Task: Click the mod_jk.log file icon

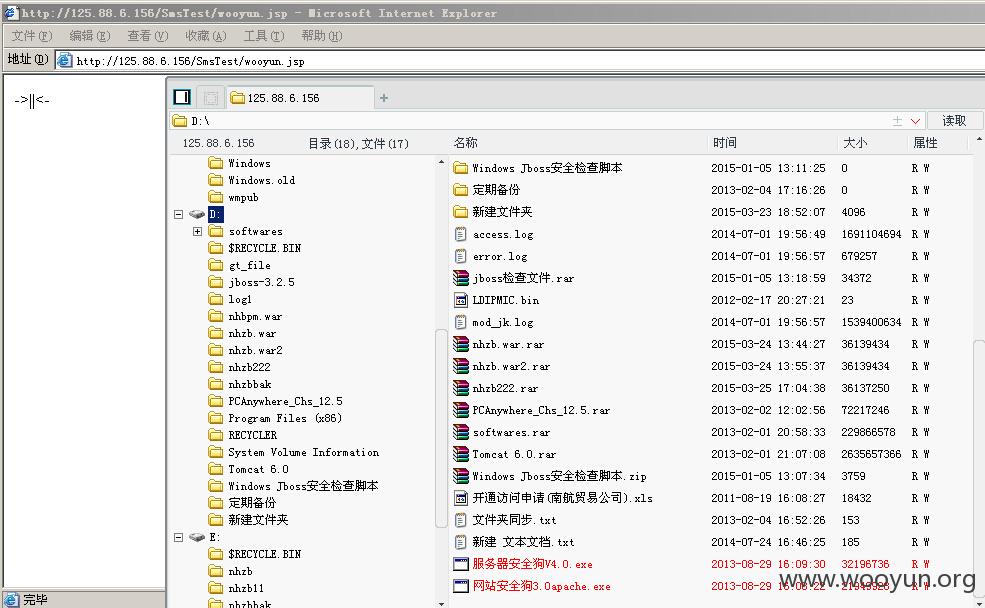Action: 460,322
